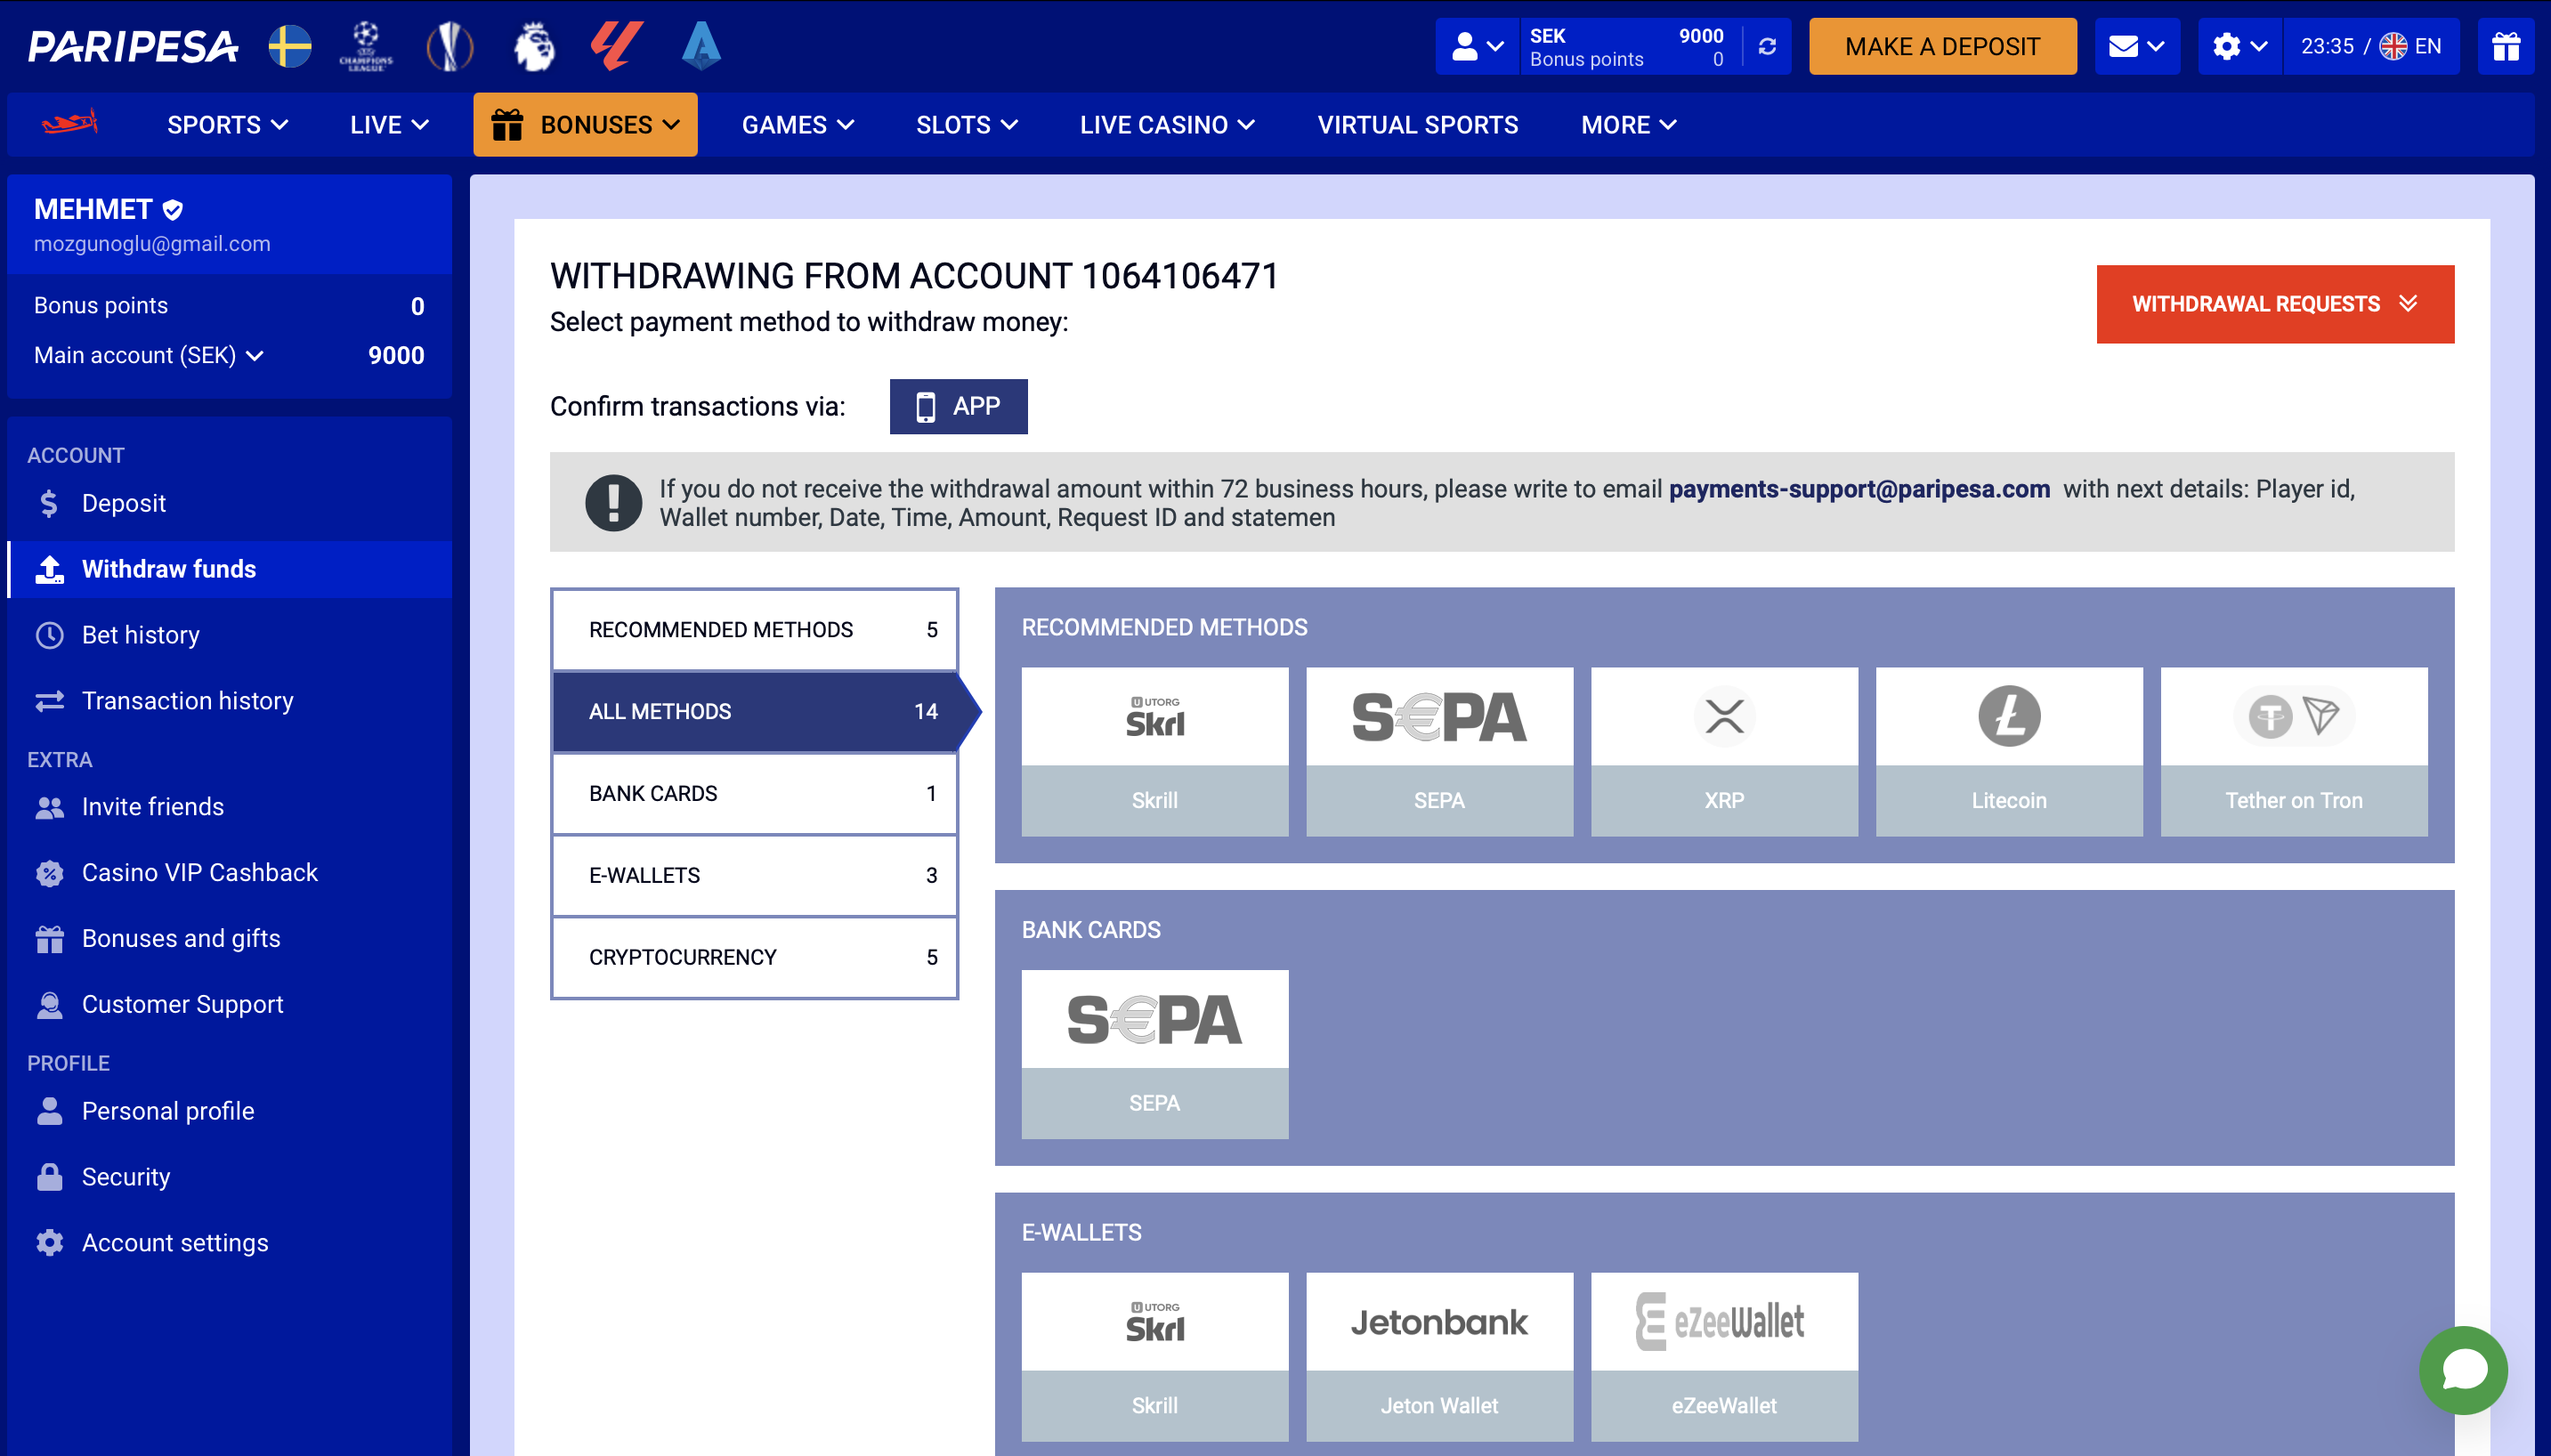Open the settings gear dropdown
2551x1456 pixels.
pos(2240,46)
